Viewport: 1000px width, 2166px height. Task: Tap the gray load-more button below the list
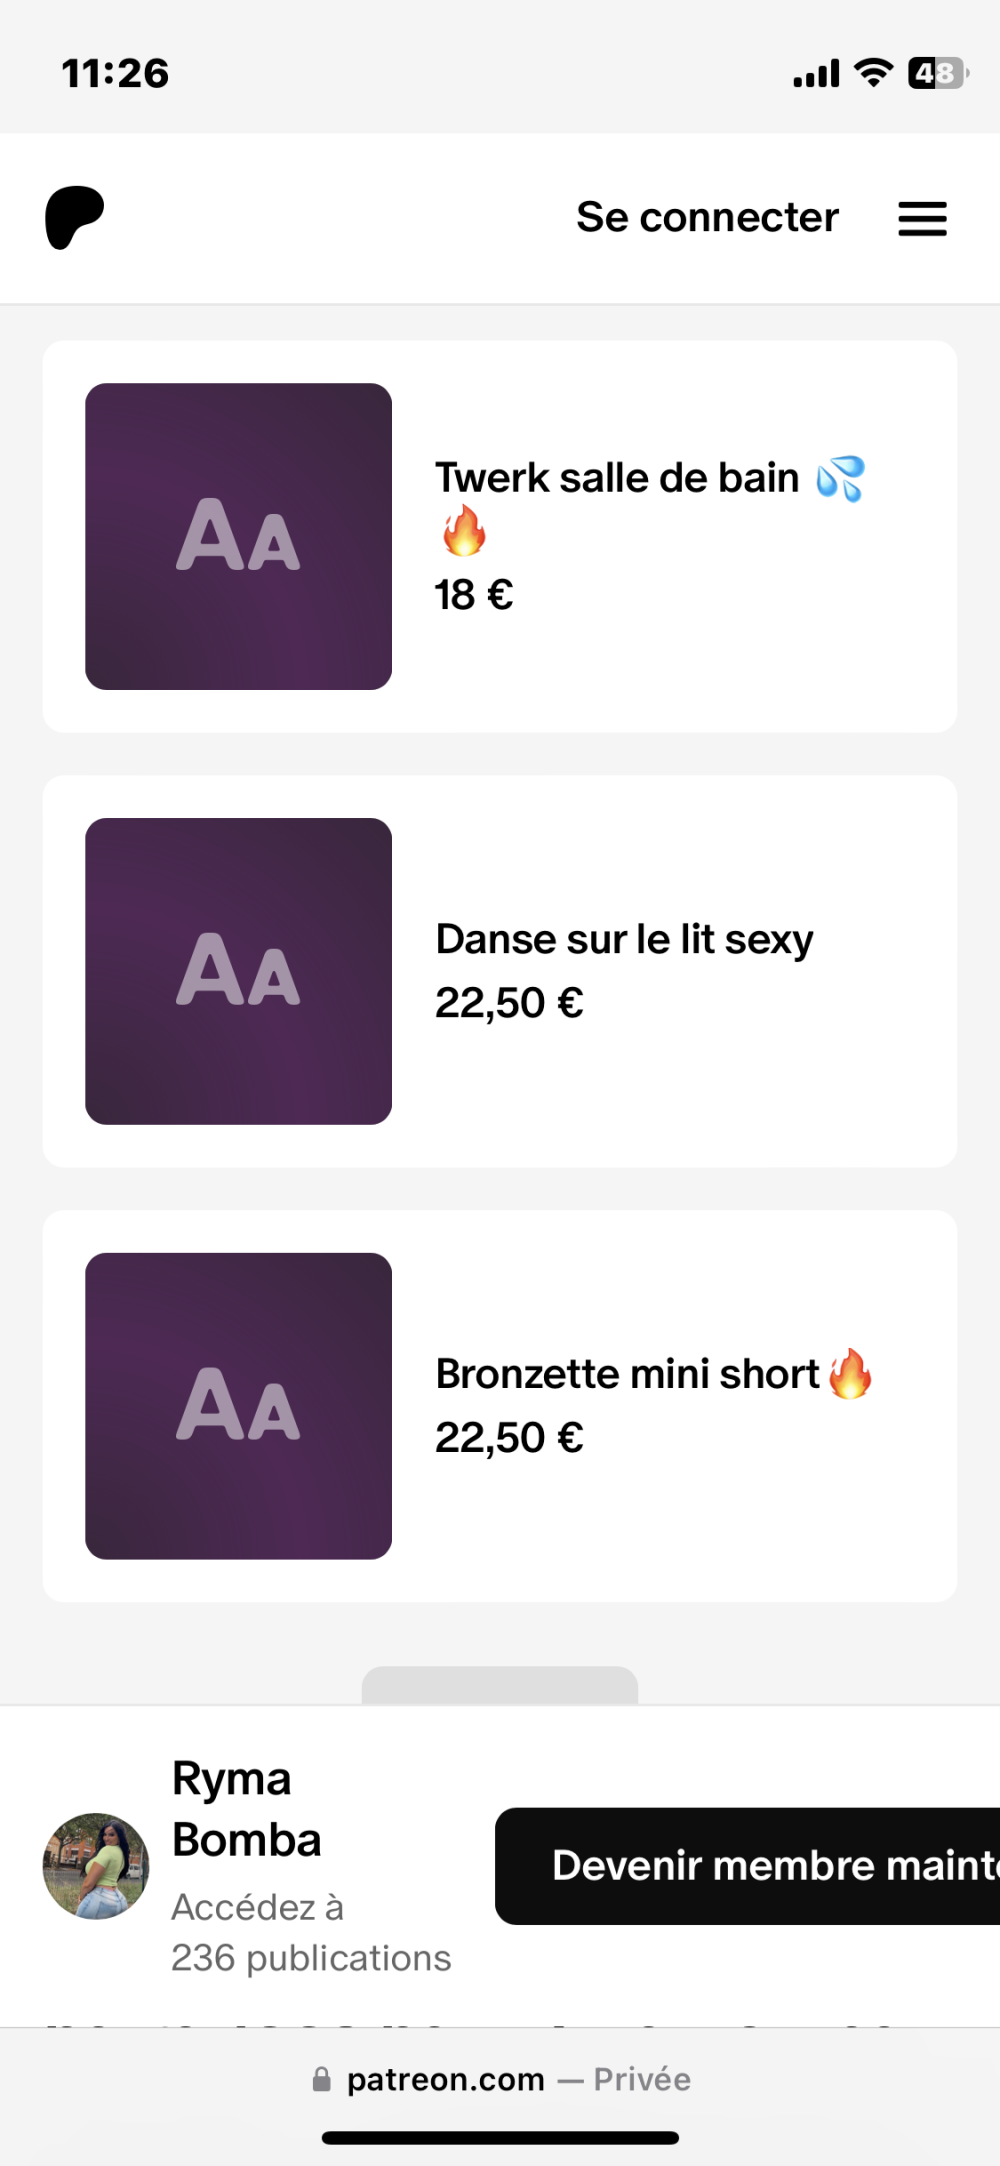pyautogui.click(x=500, y=1686)
